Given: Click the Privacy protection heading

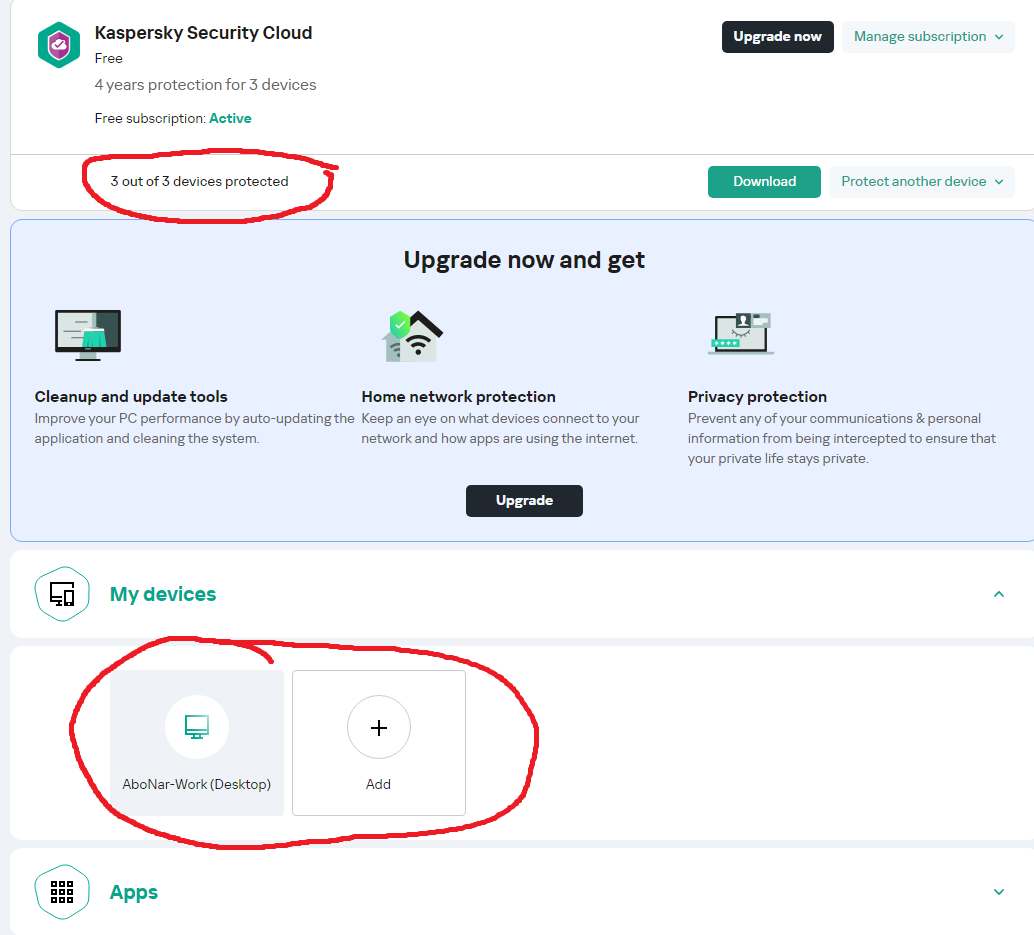Looking at the screenshot, I should coord(757,397).
